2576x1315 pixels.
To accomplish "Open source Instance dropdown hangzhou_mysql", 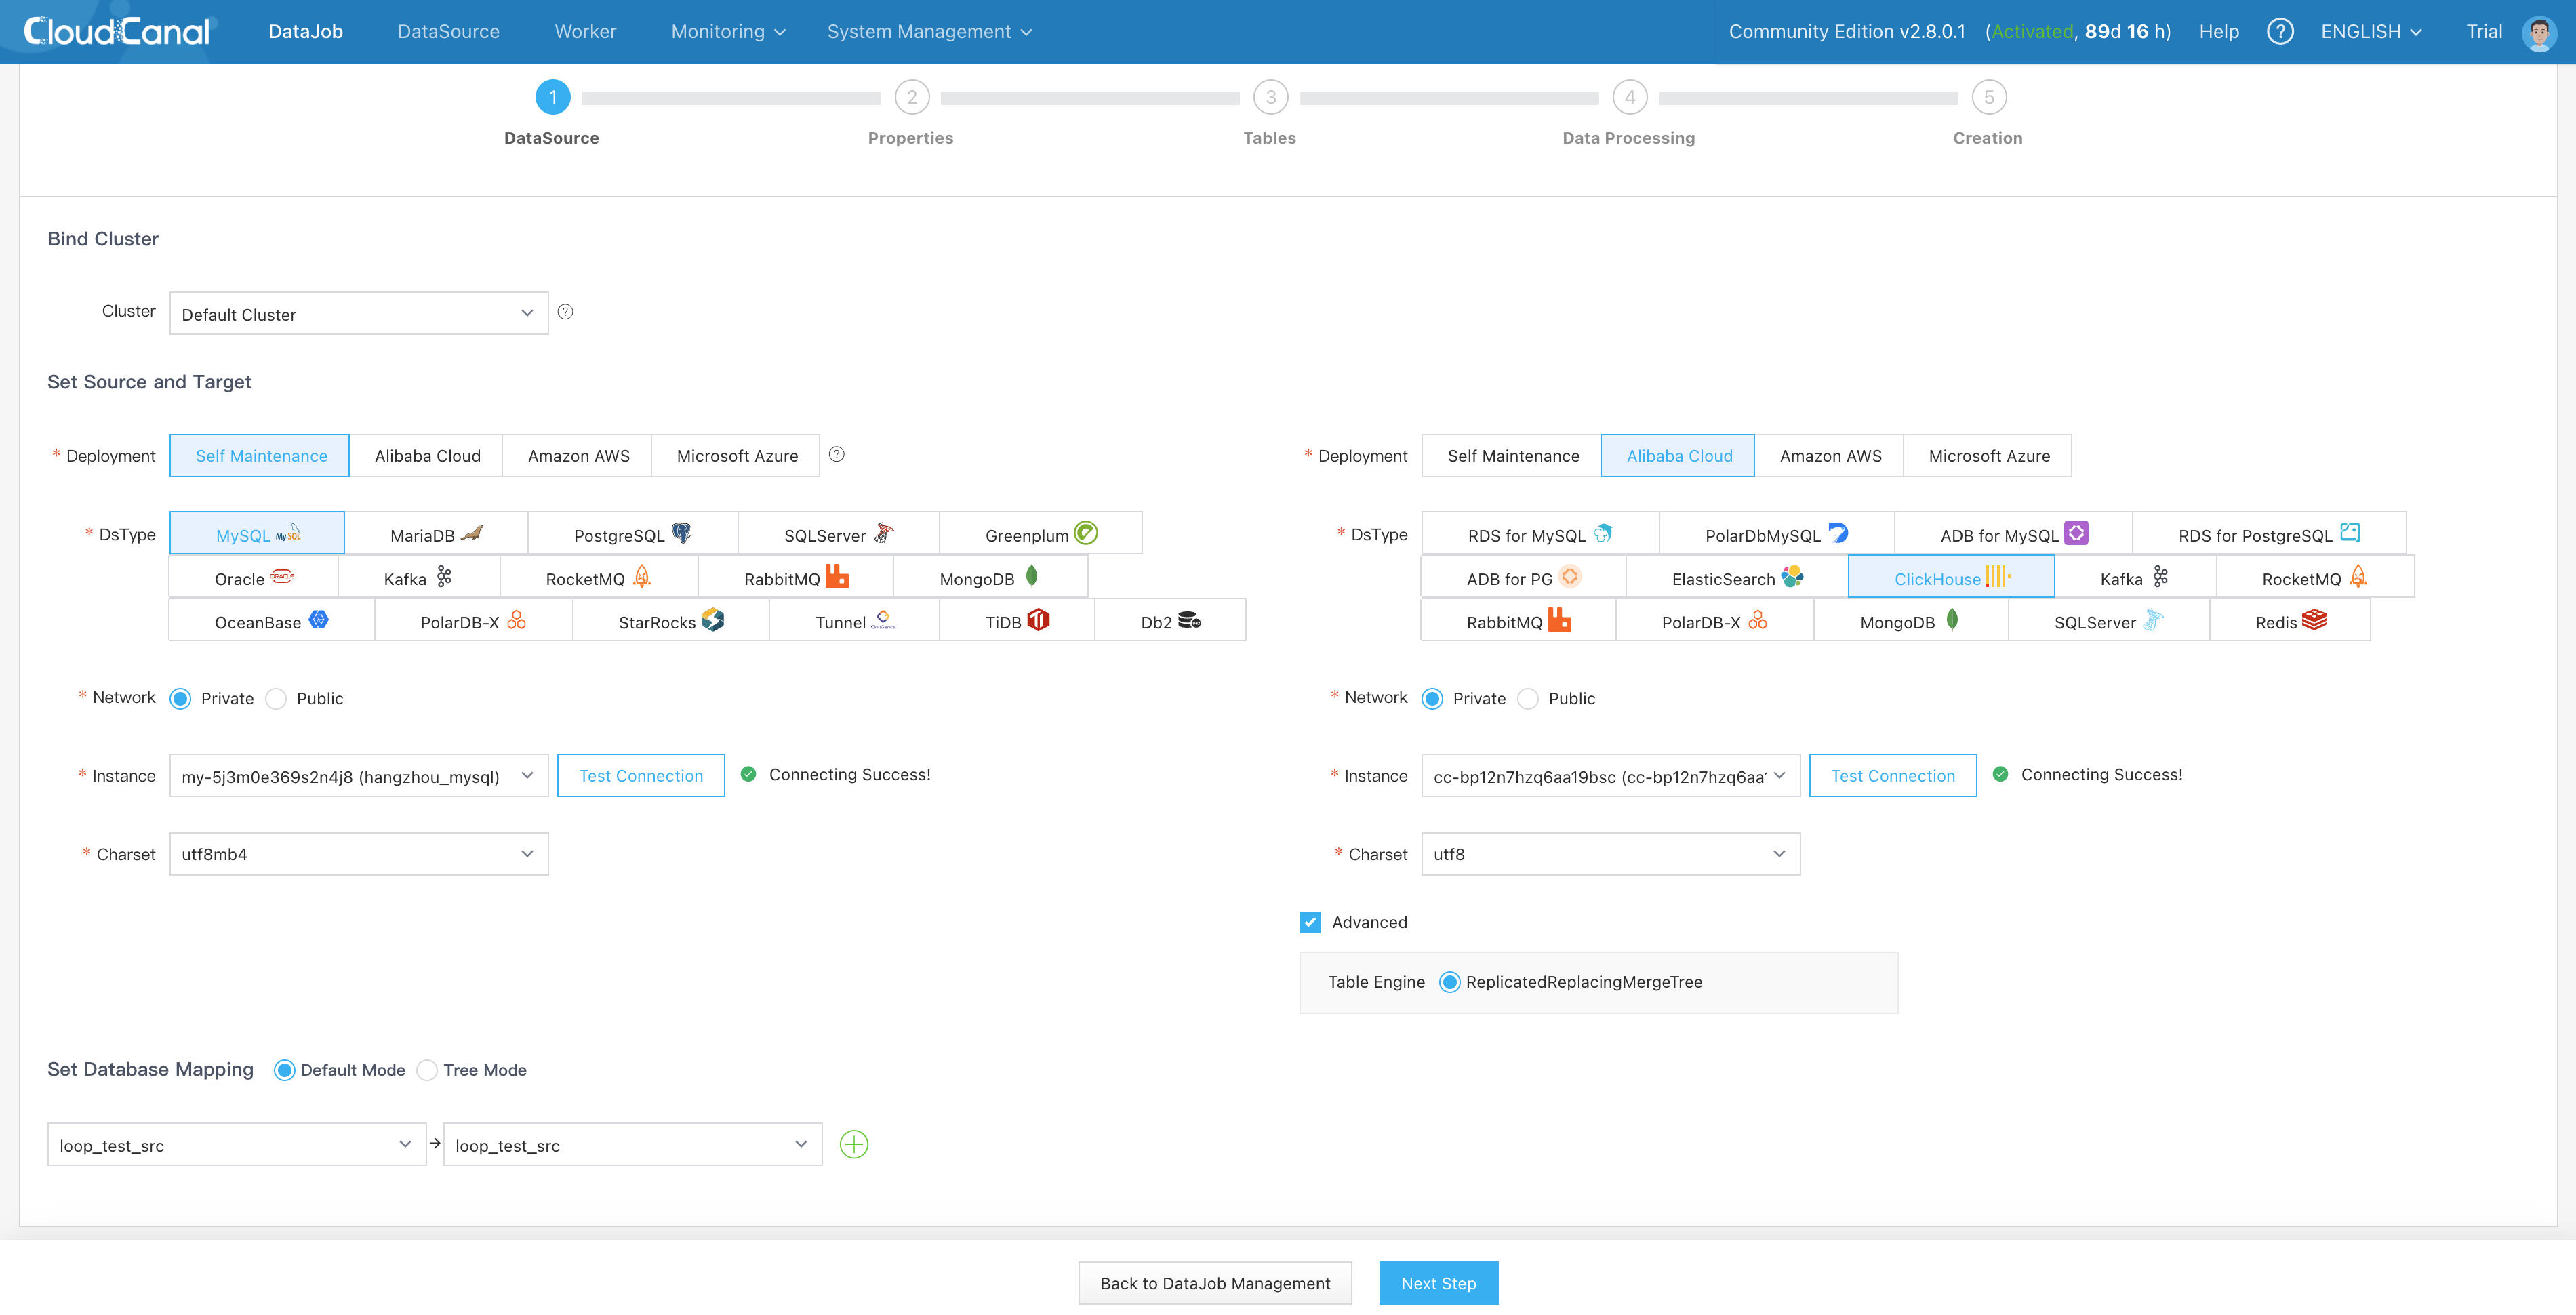I will coord(359,776).
